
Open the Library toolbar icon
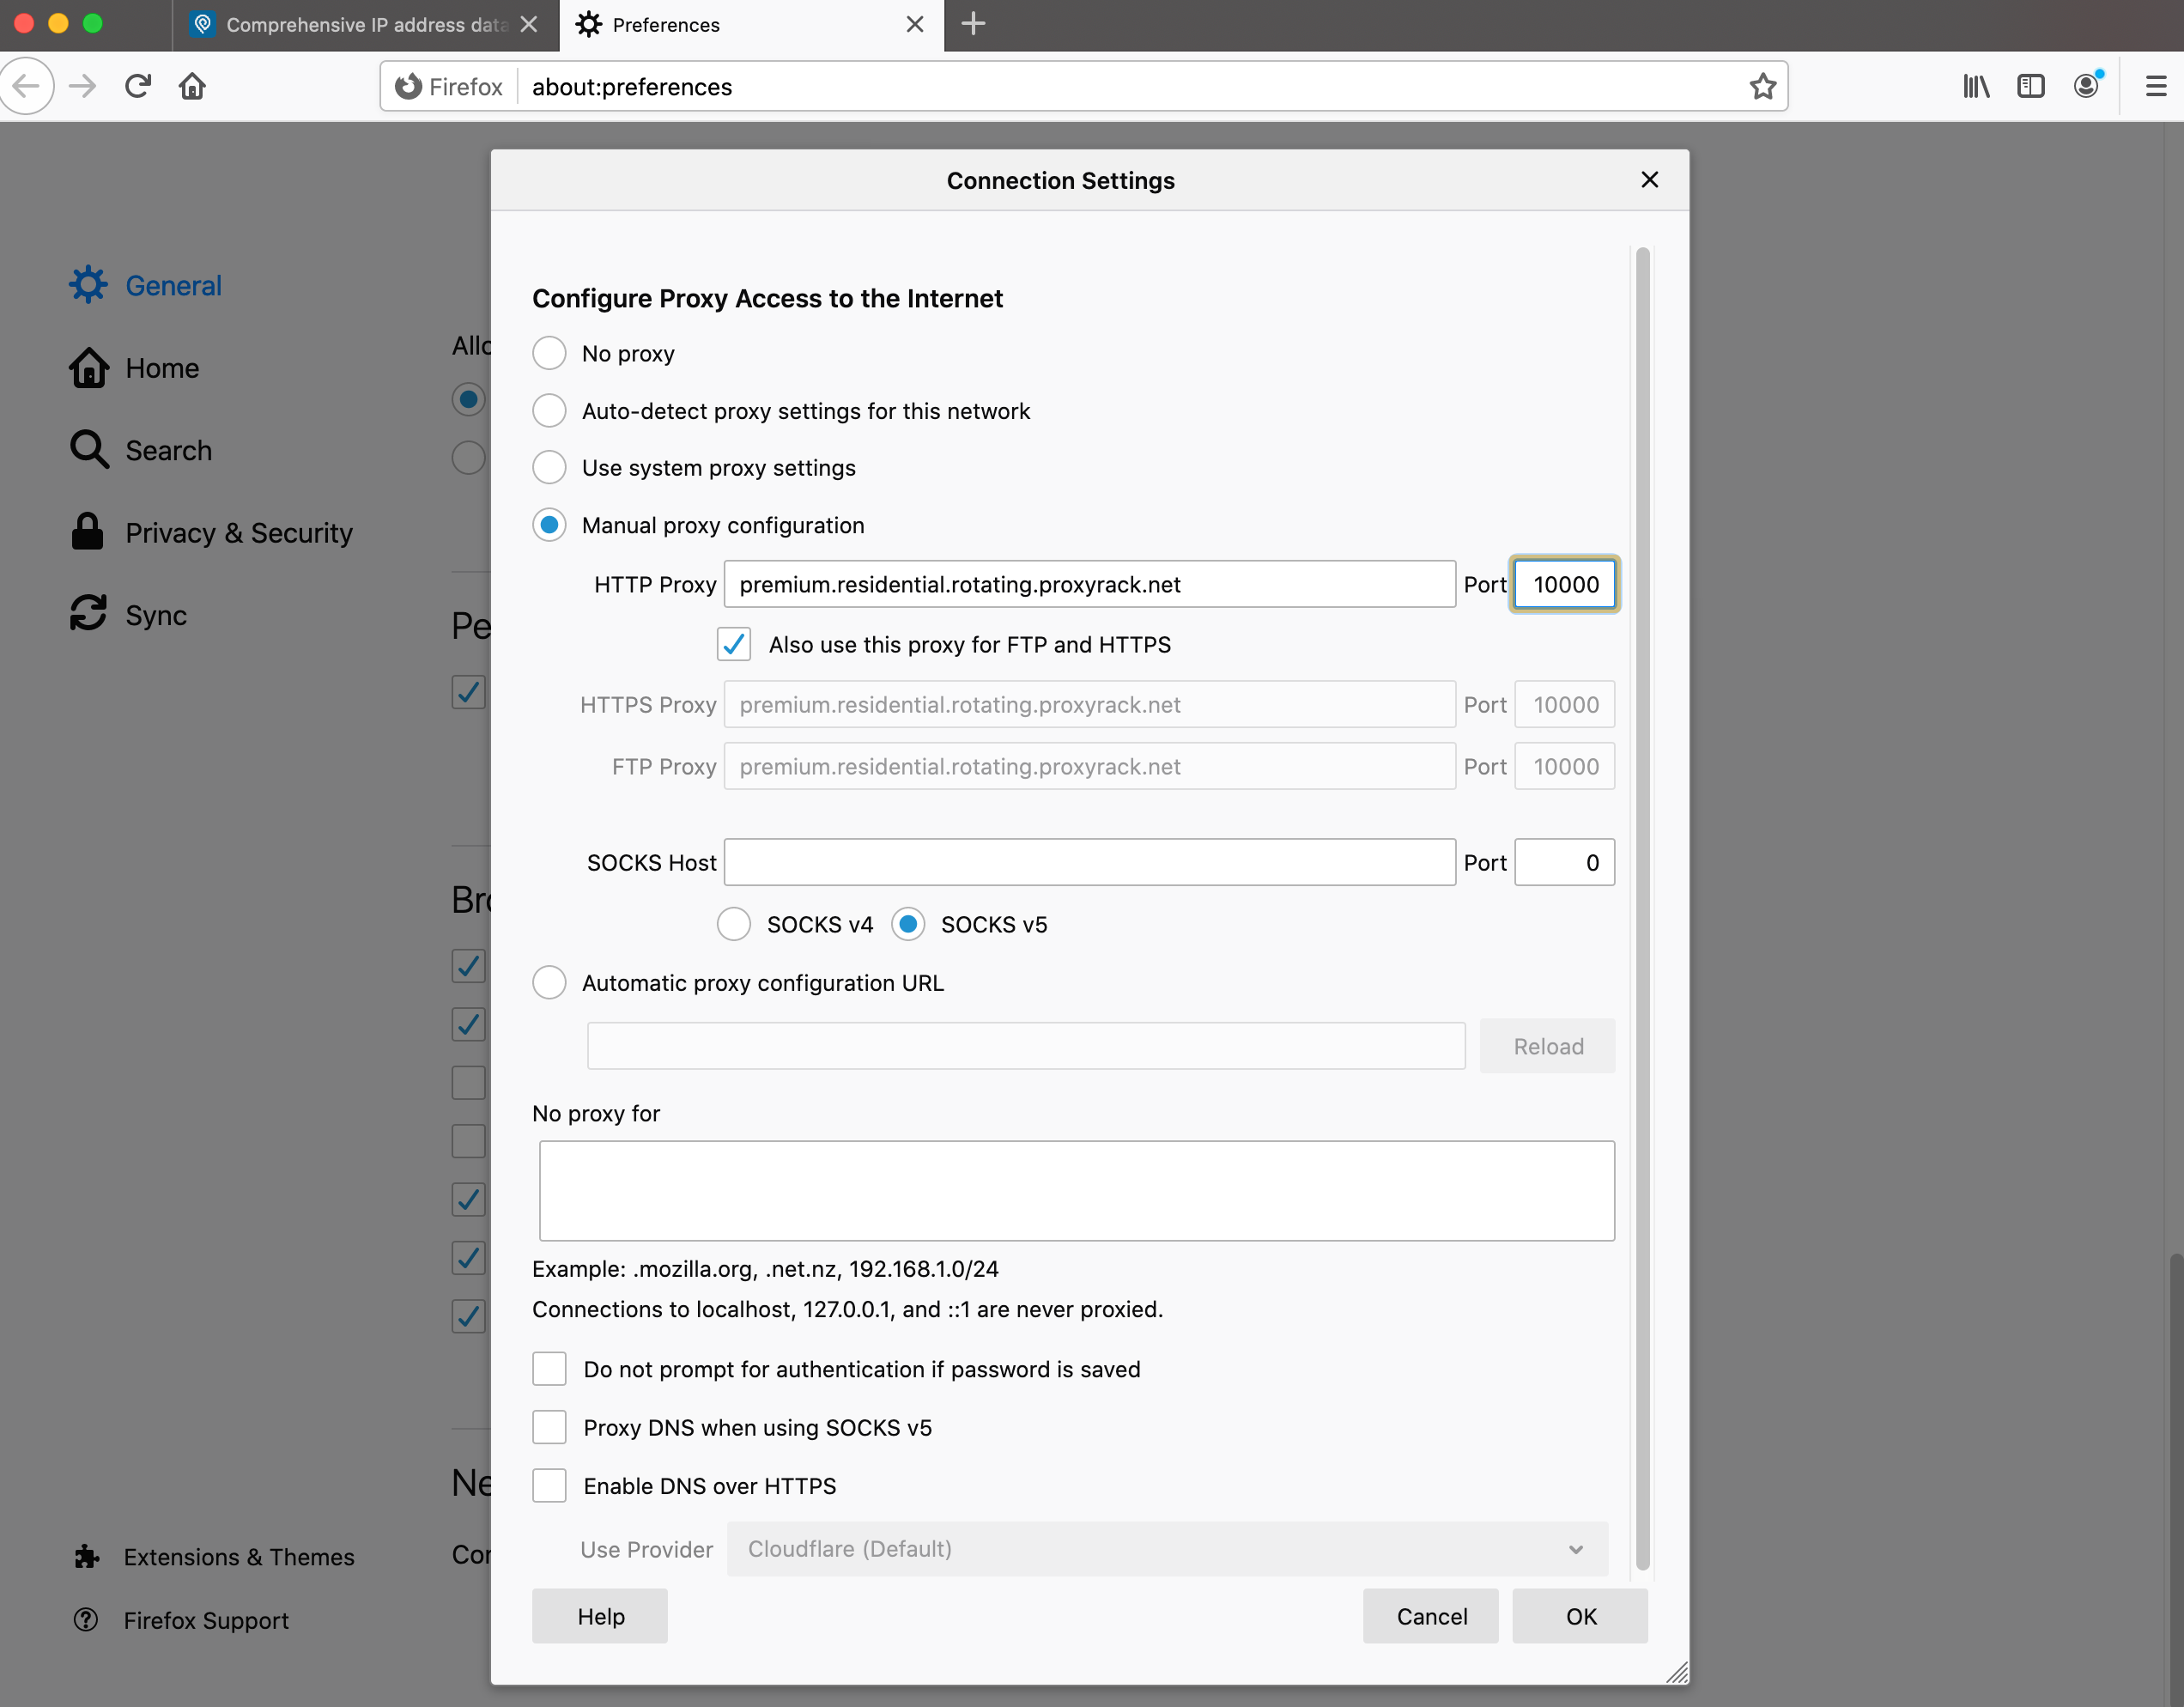(x=1975, y=87)
